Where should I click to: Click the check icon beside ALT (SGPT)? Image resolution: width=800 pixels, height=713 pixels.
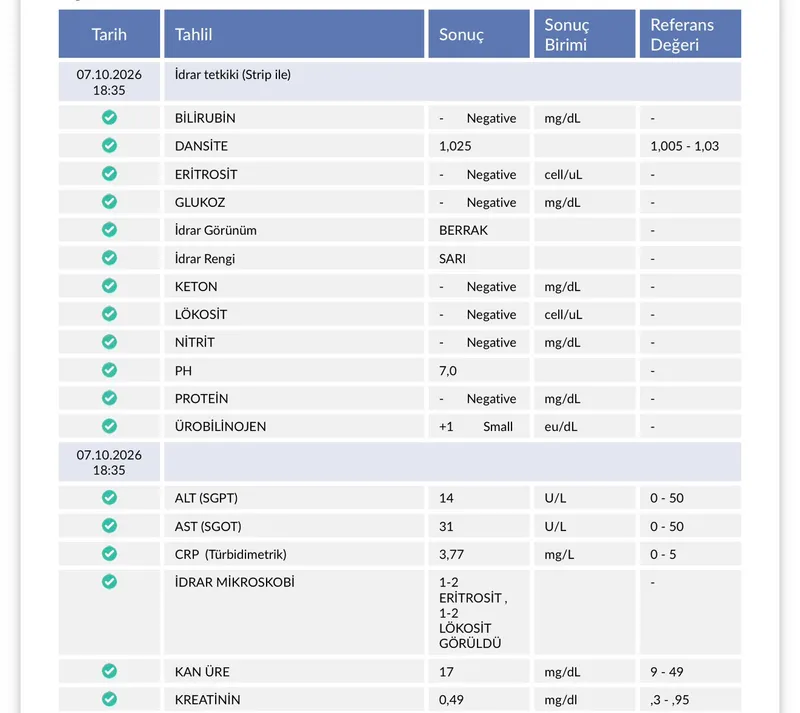tap(109, 497)
